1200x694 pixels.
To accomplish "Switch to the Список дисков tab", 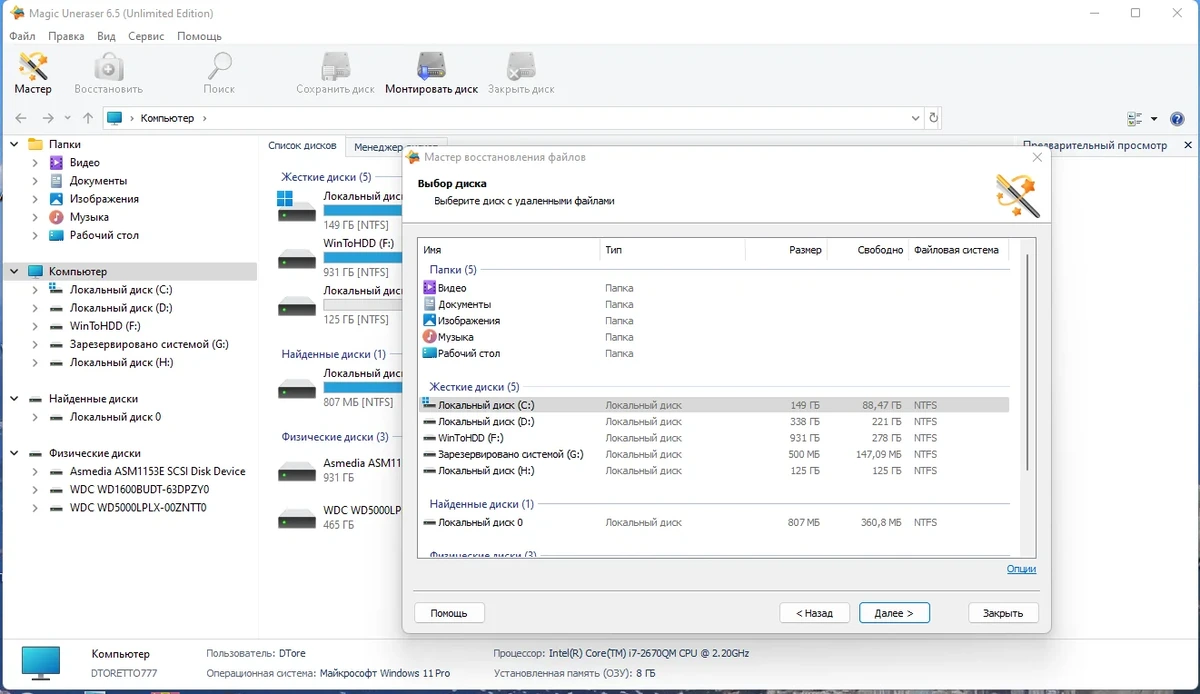I will 302,146.
